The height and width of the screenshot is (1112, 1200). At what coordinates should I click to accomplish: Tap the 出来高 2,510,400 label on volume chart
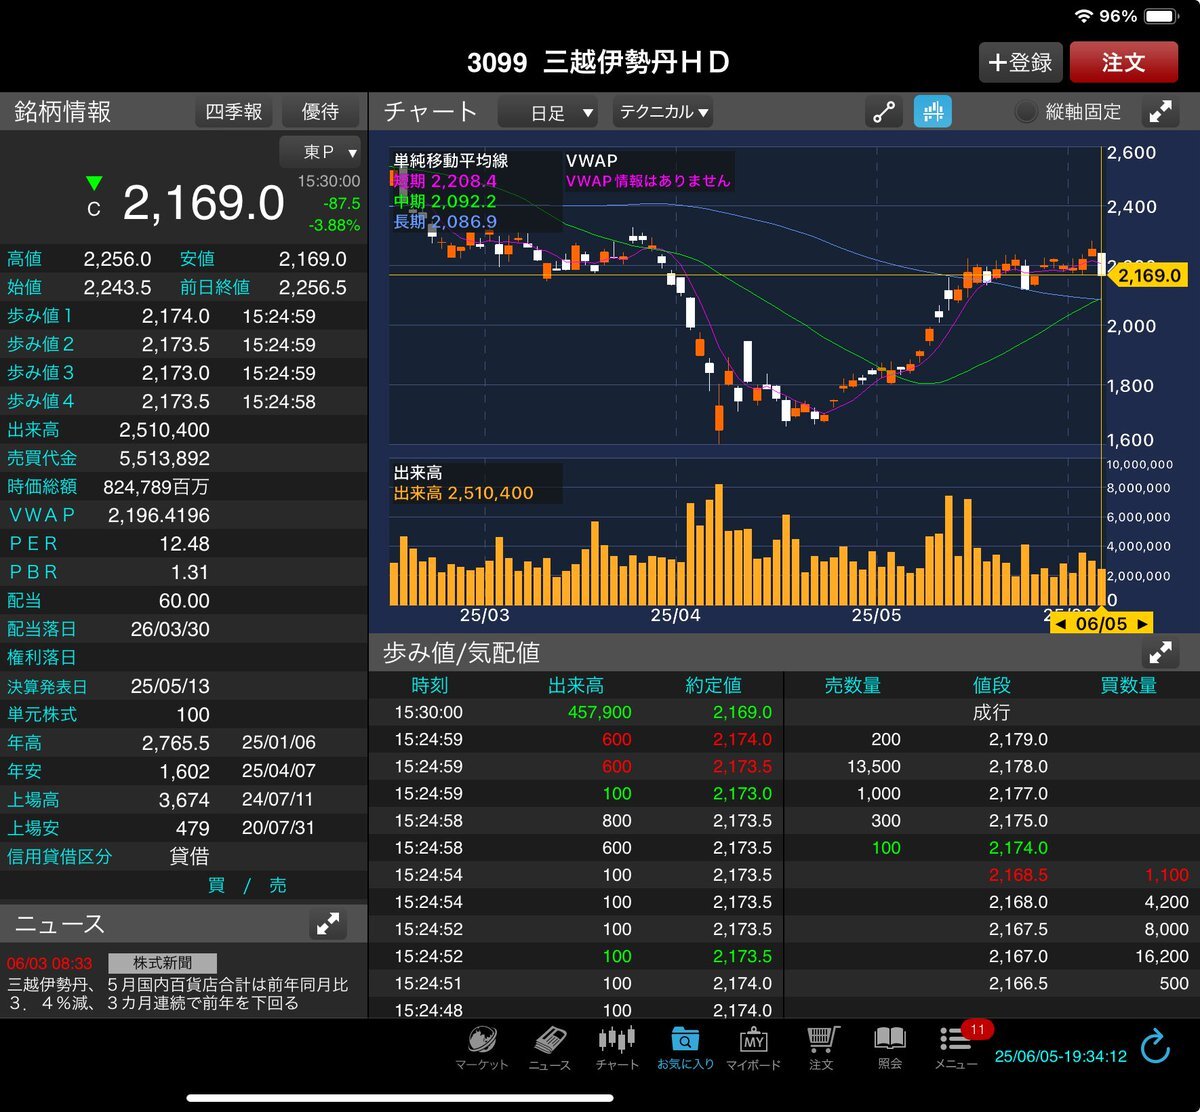pos(463,493)
